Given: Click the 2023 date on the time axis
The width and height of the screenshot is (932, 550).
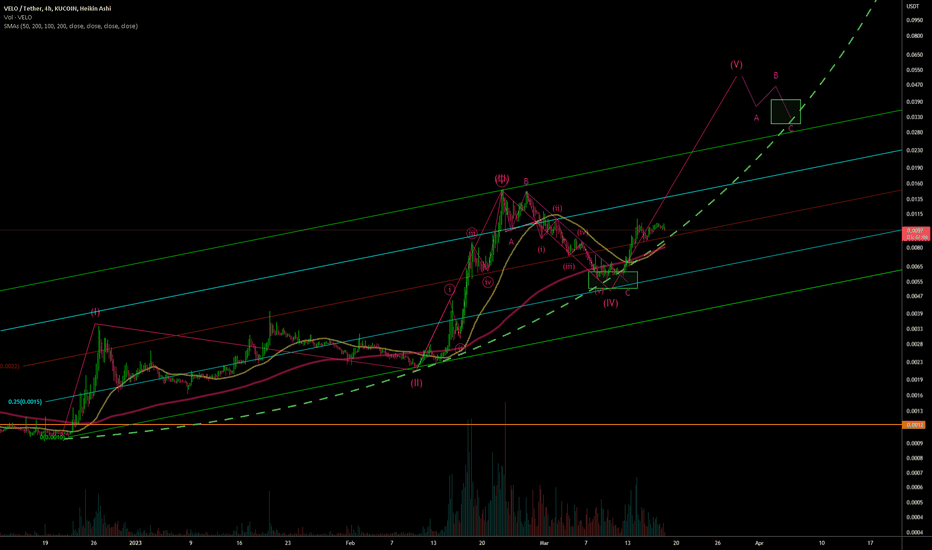Looking at the screenshot, I should click(135, 543).
